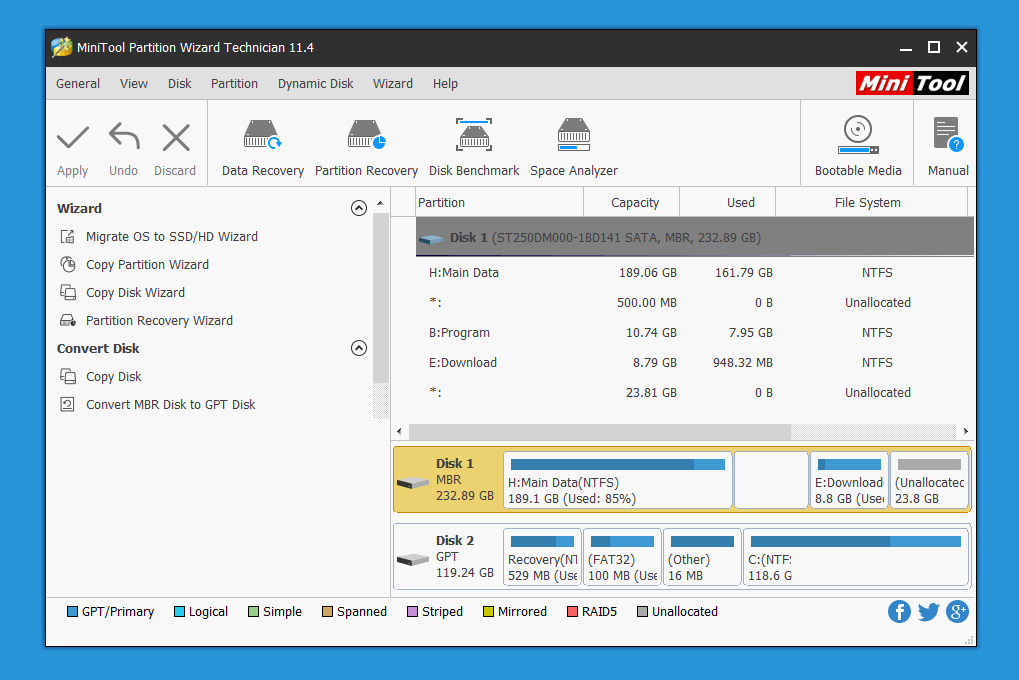
Task: Click the Discard X icon
Action: 175,137
